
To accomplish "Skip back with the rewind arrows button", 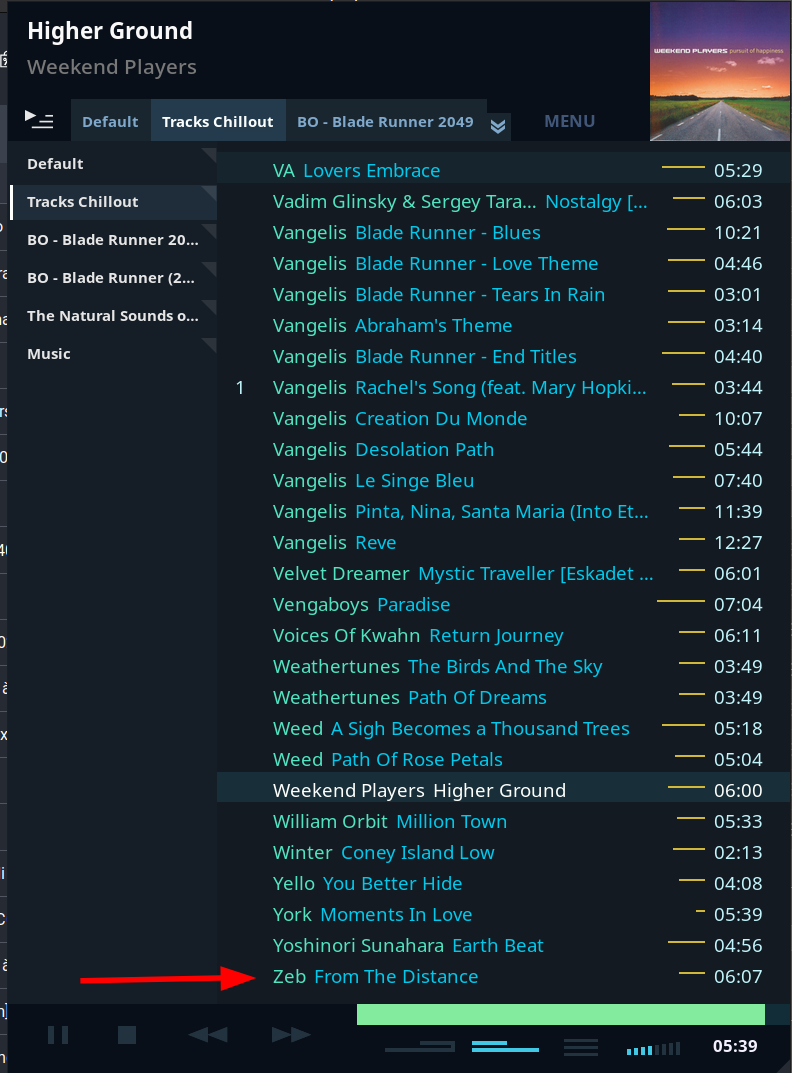I will [x=208, y=1035].
